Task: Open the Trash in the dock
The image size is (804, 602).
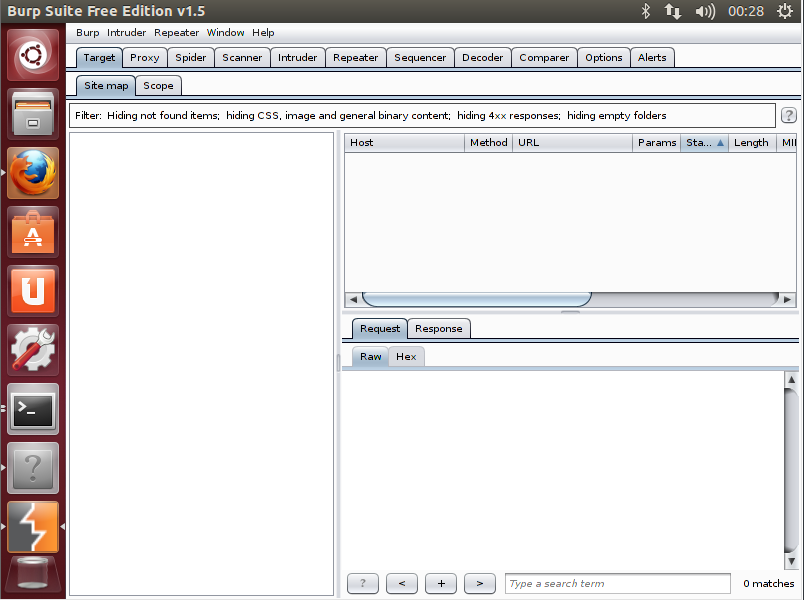Action: pyautogui.click(x=33, y=574)
